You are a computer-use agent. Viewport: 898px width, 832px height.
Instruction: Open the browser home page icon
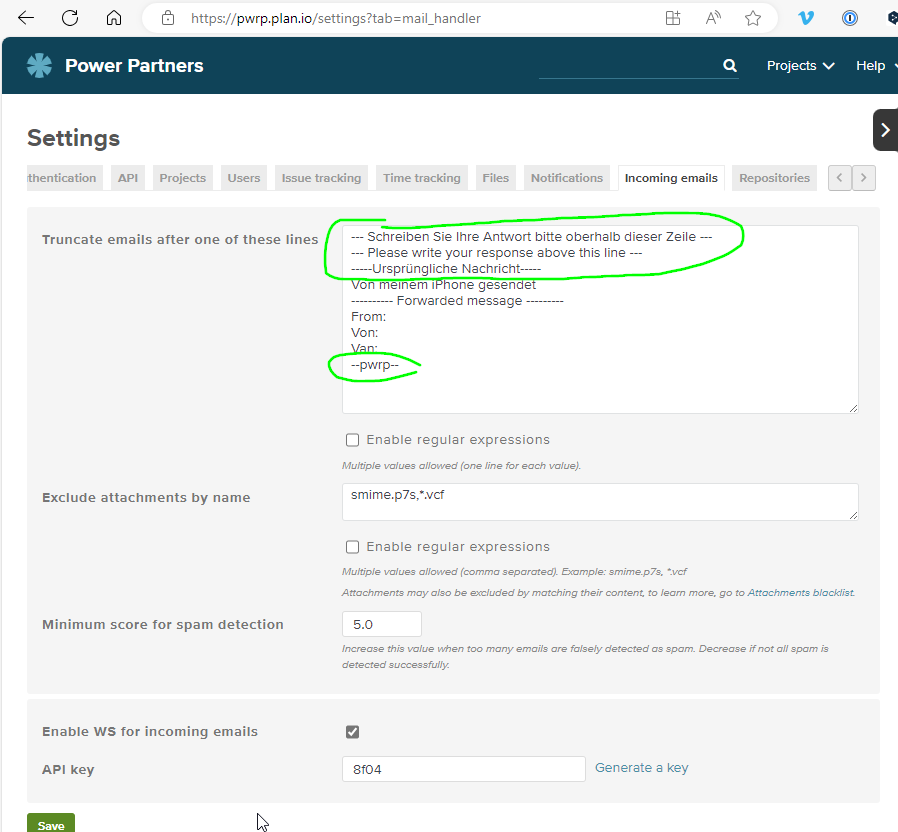114,18
